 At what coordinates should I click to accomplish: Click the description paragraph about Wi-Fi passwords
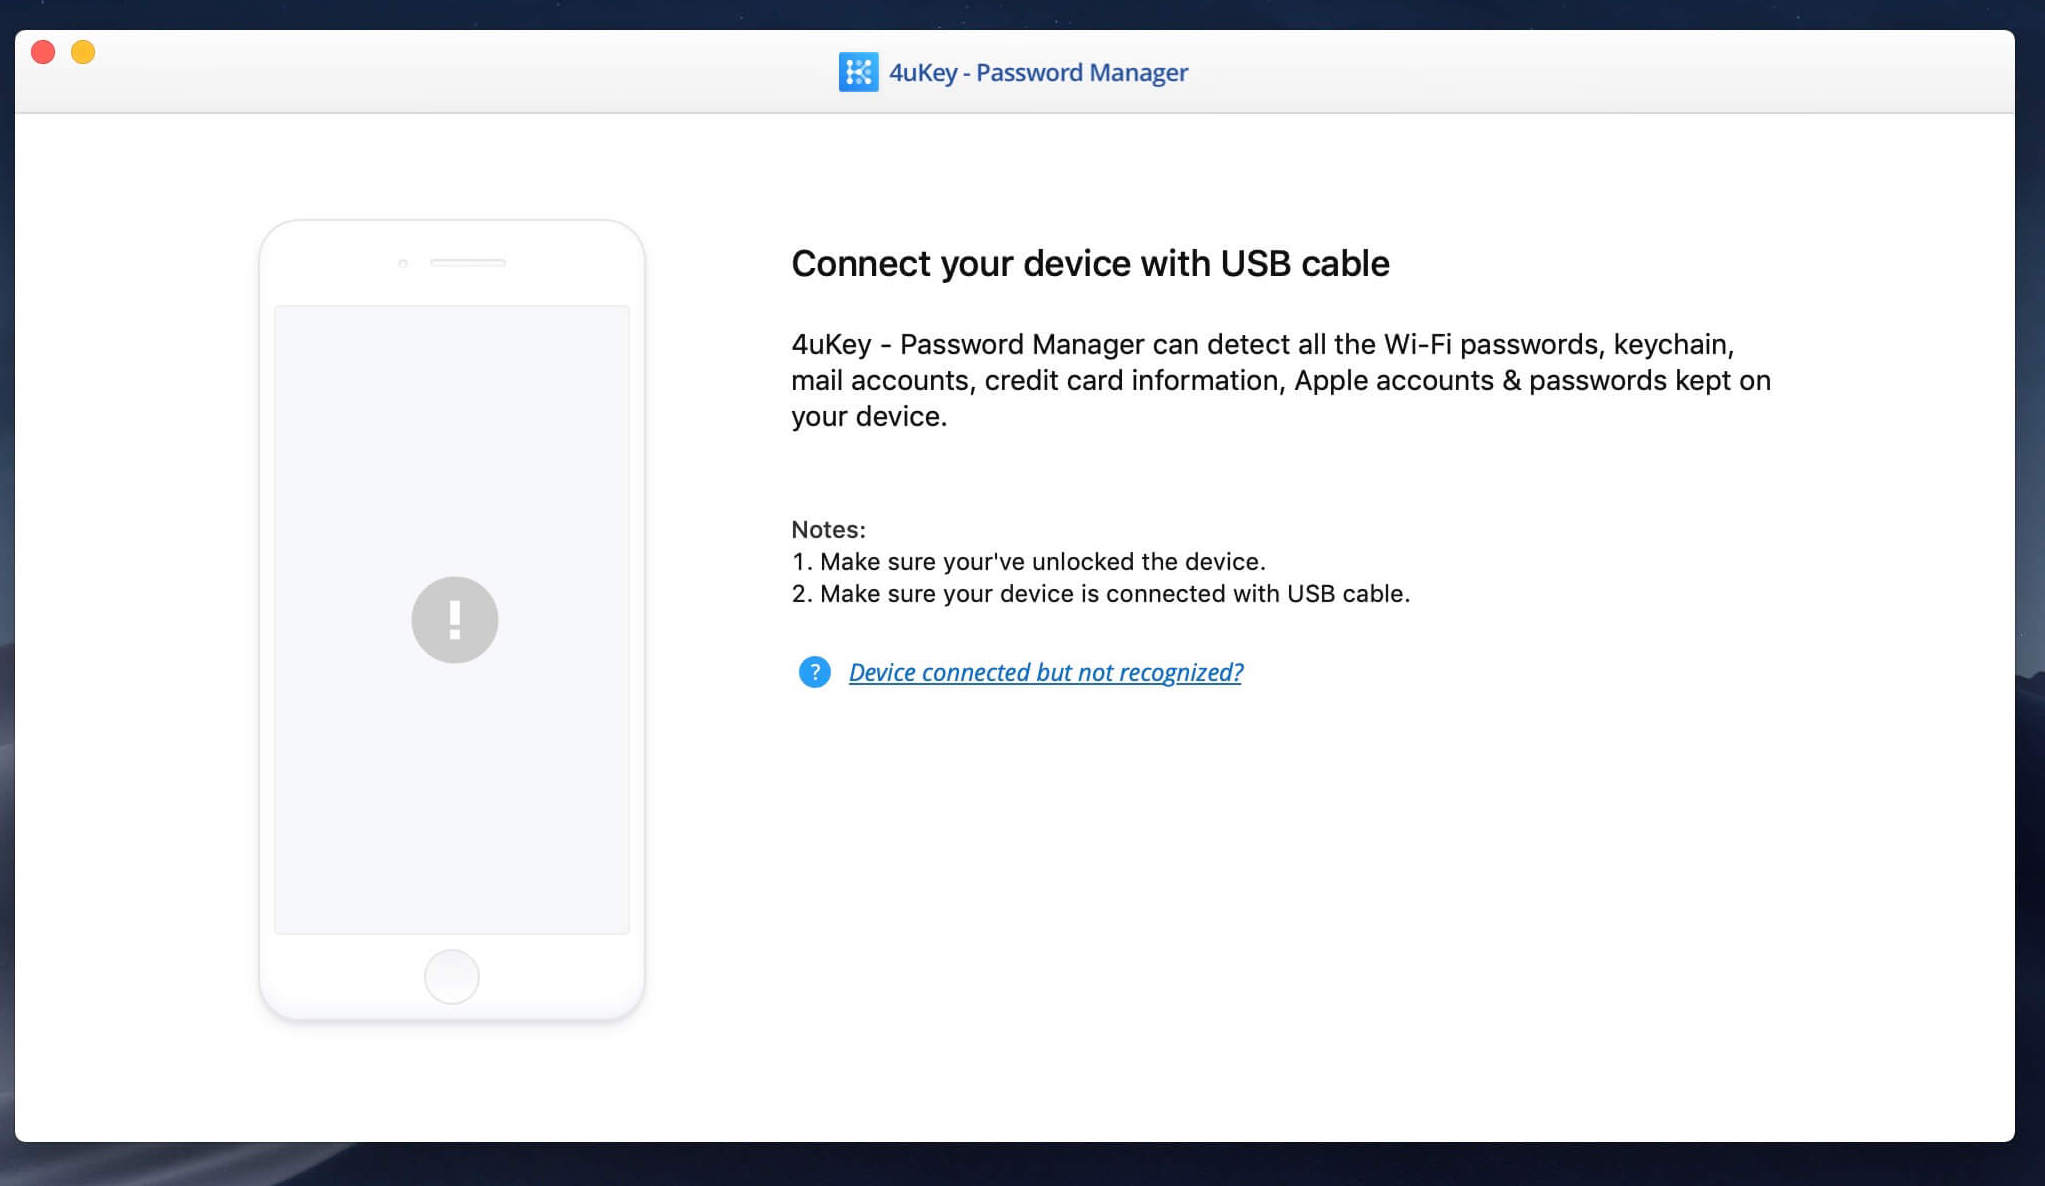[x=1280, y=380]
